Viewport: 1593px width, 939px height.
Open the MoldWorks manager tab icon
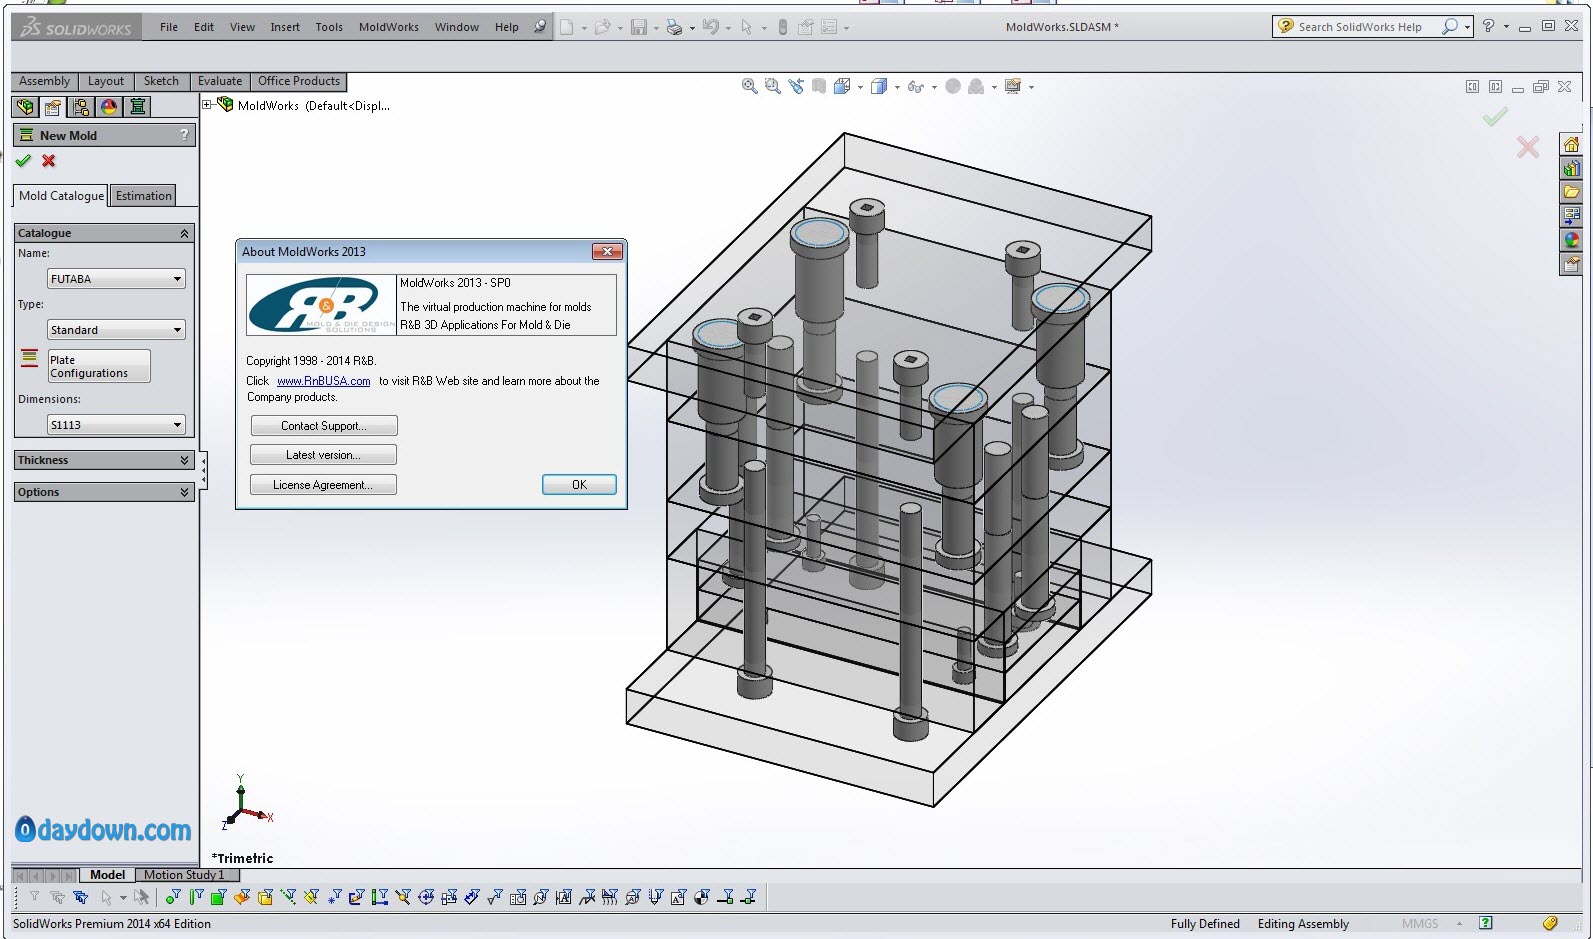[x=138, y=107]
